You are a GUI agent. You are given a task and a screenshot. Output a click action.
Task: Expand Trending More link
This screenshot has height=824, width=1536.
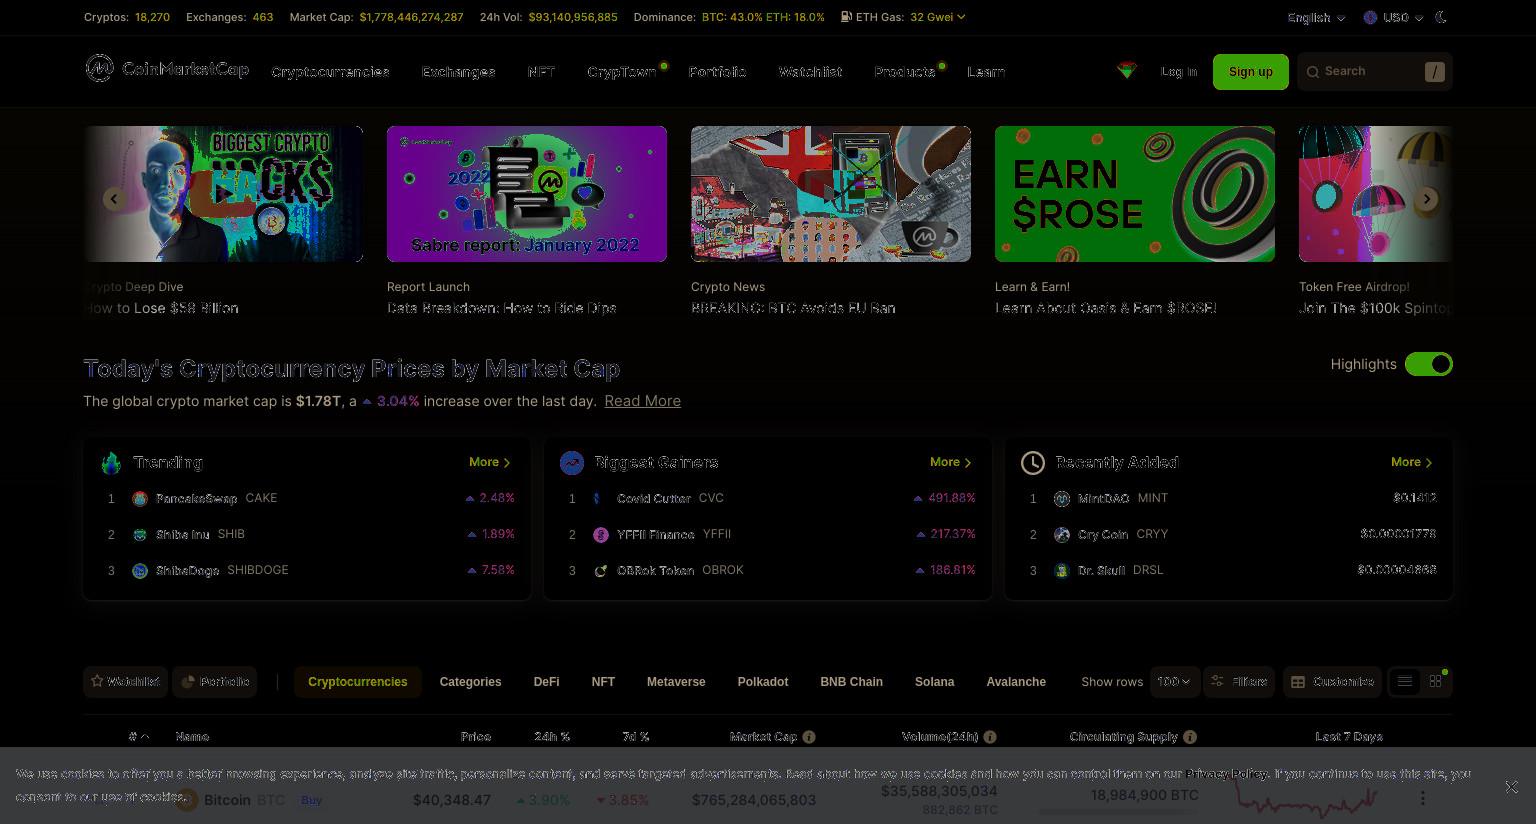490,462
